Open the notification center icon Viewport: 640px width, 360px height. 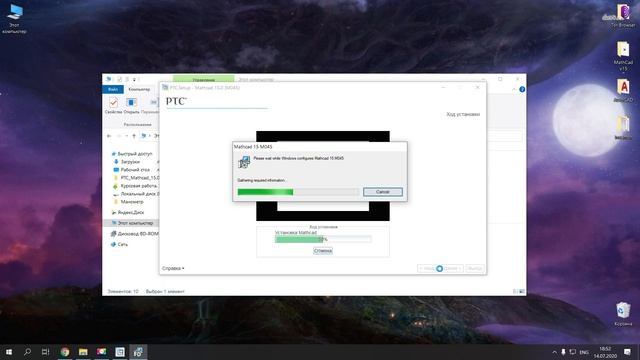(x=627, y=352)
